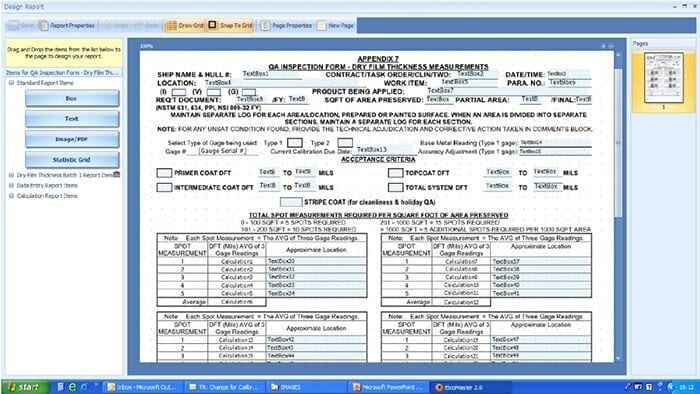Switch to the Microsoft PowerPoint taskbar window

click(388, 387)
